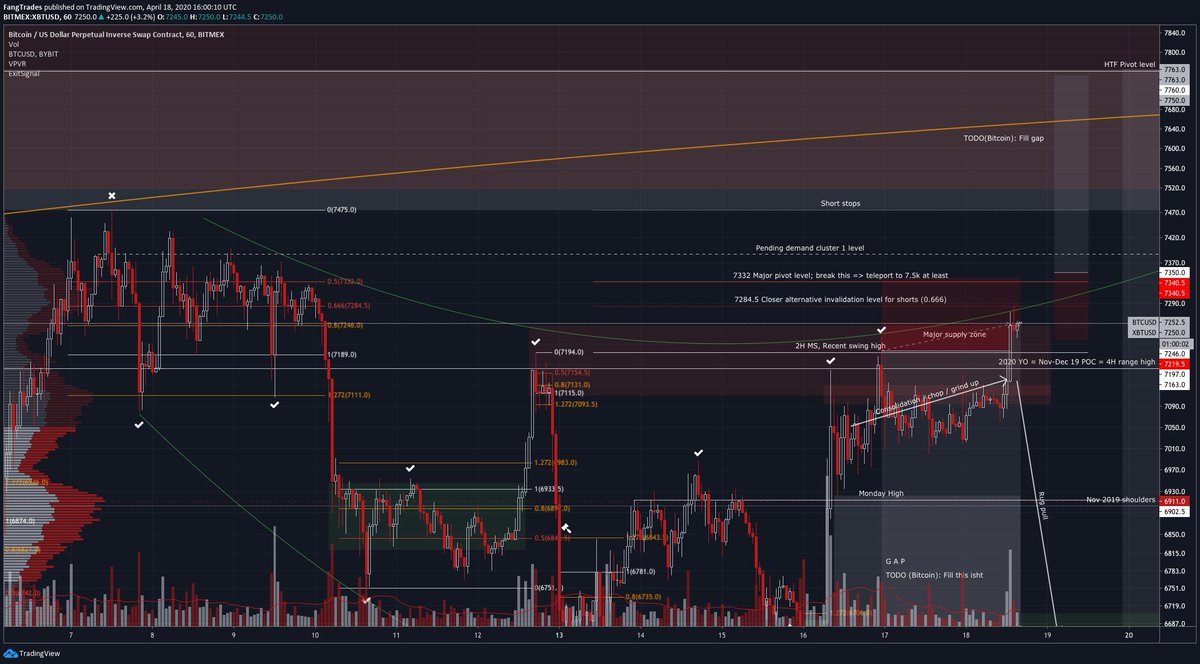Click the Nov 2019 shoulders label
This screenshot has width=1200, height=664.
tap(1121, 499)
